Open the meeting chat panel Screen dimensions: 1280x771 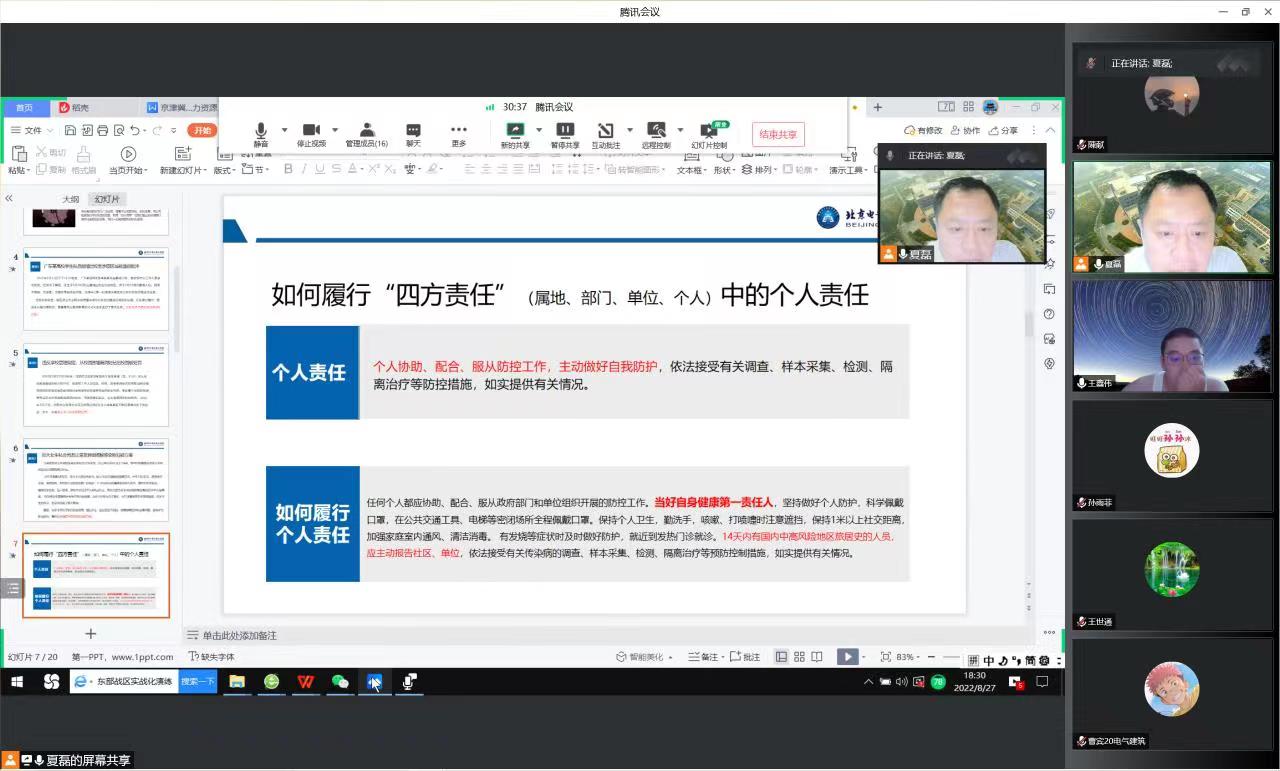click(413, 130)
